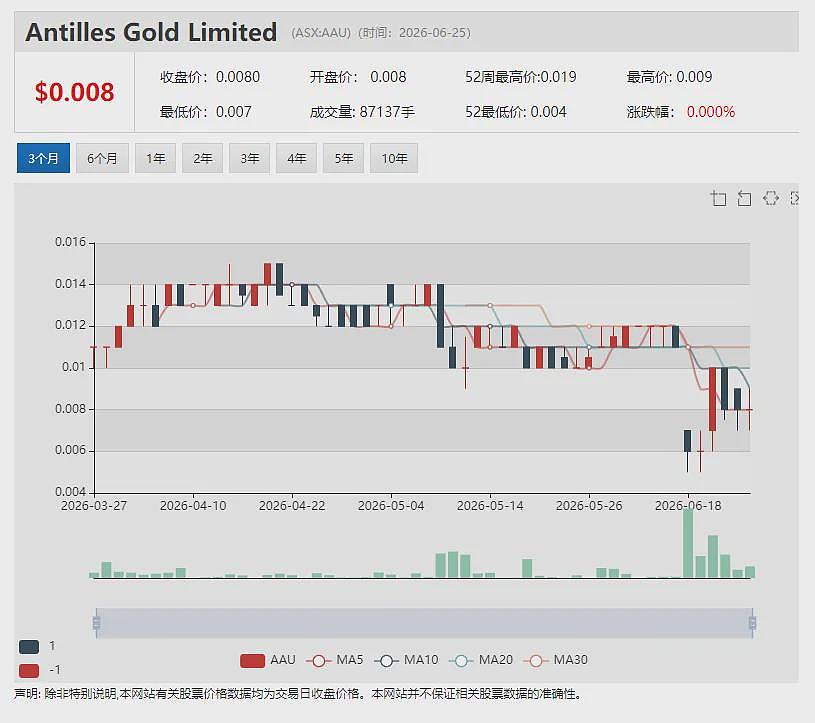Click the 0.004 y-axis label
This screenshot has height=723, width=815.
coord(70,492)
